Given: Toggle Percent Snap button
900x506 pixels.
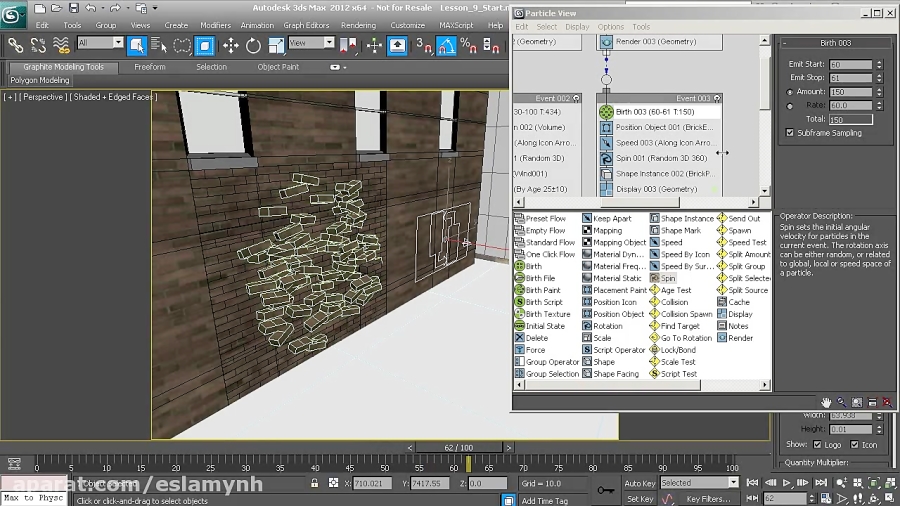Looking at the screenshot, I should tap(468, 45).
